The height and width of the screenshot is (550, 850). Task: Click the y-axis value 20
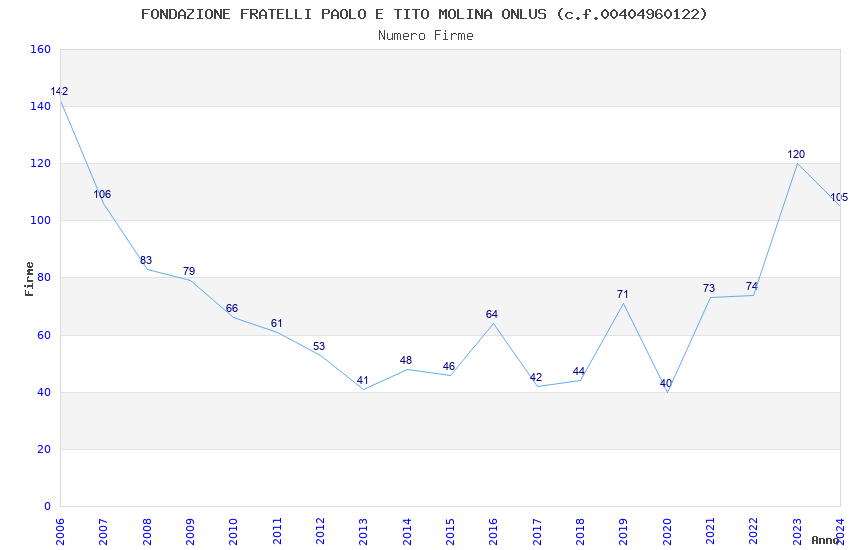(x=44, y=449)
